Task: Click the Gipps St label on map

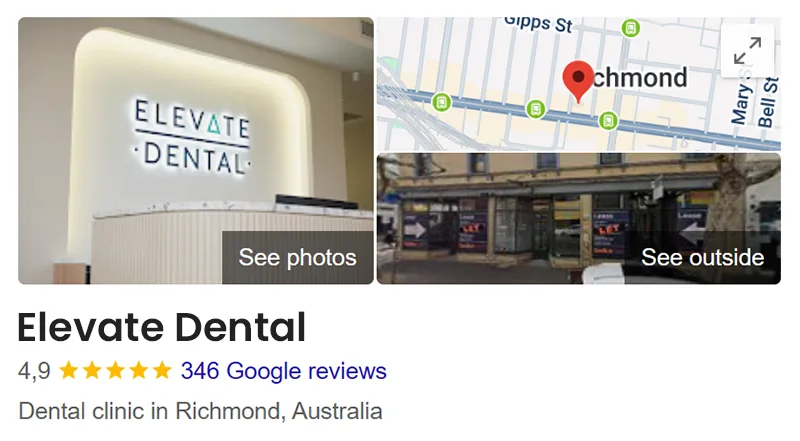Action: (539, 23)
